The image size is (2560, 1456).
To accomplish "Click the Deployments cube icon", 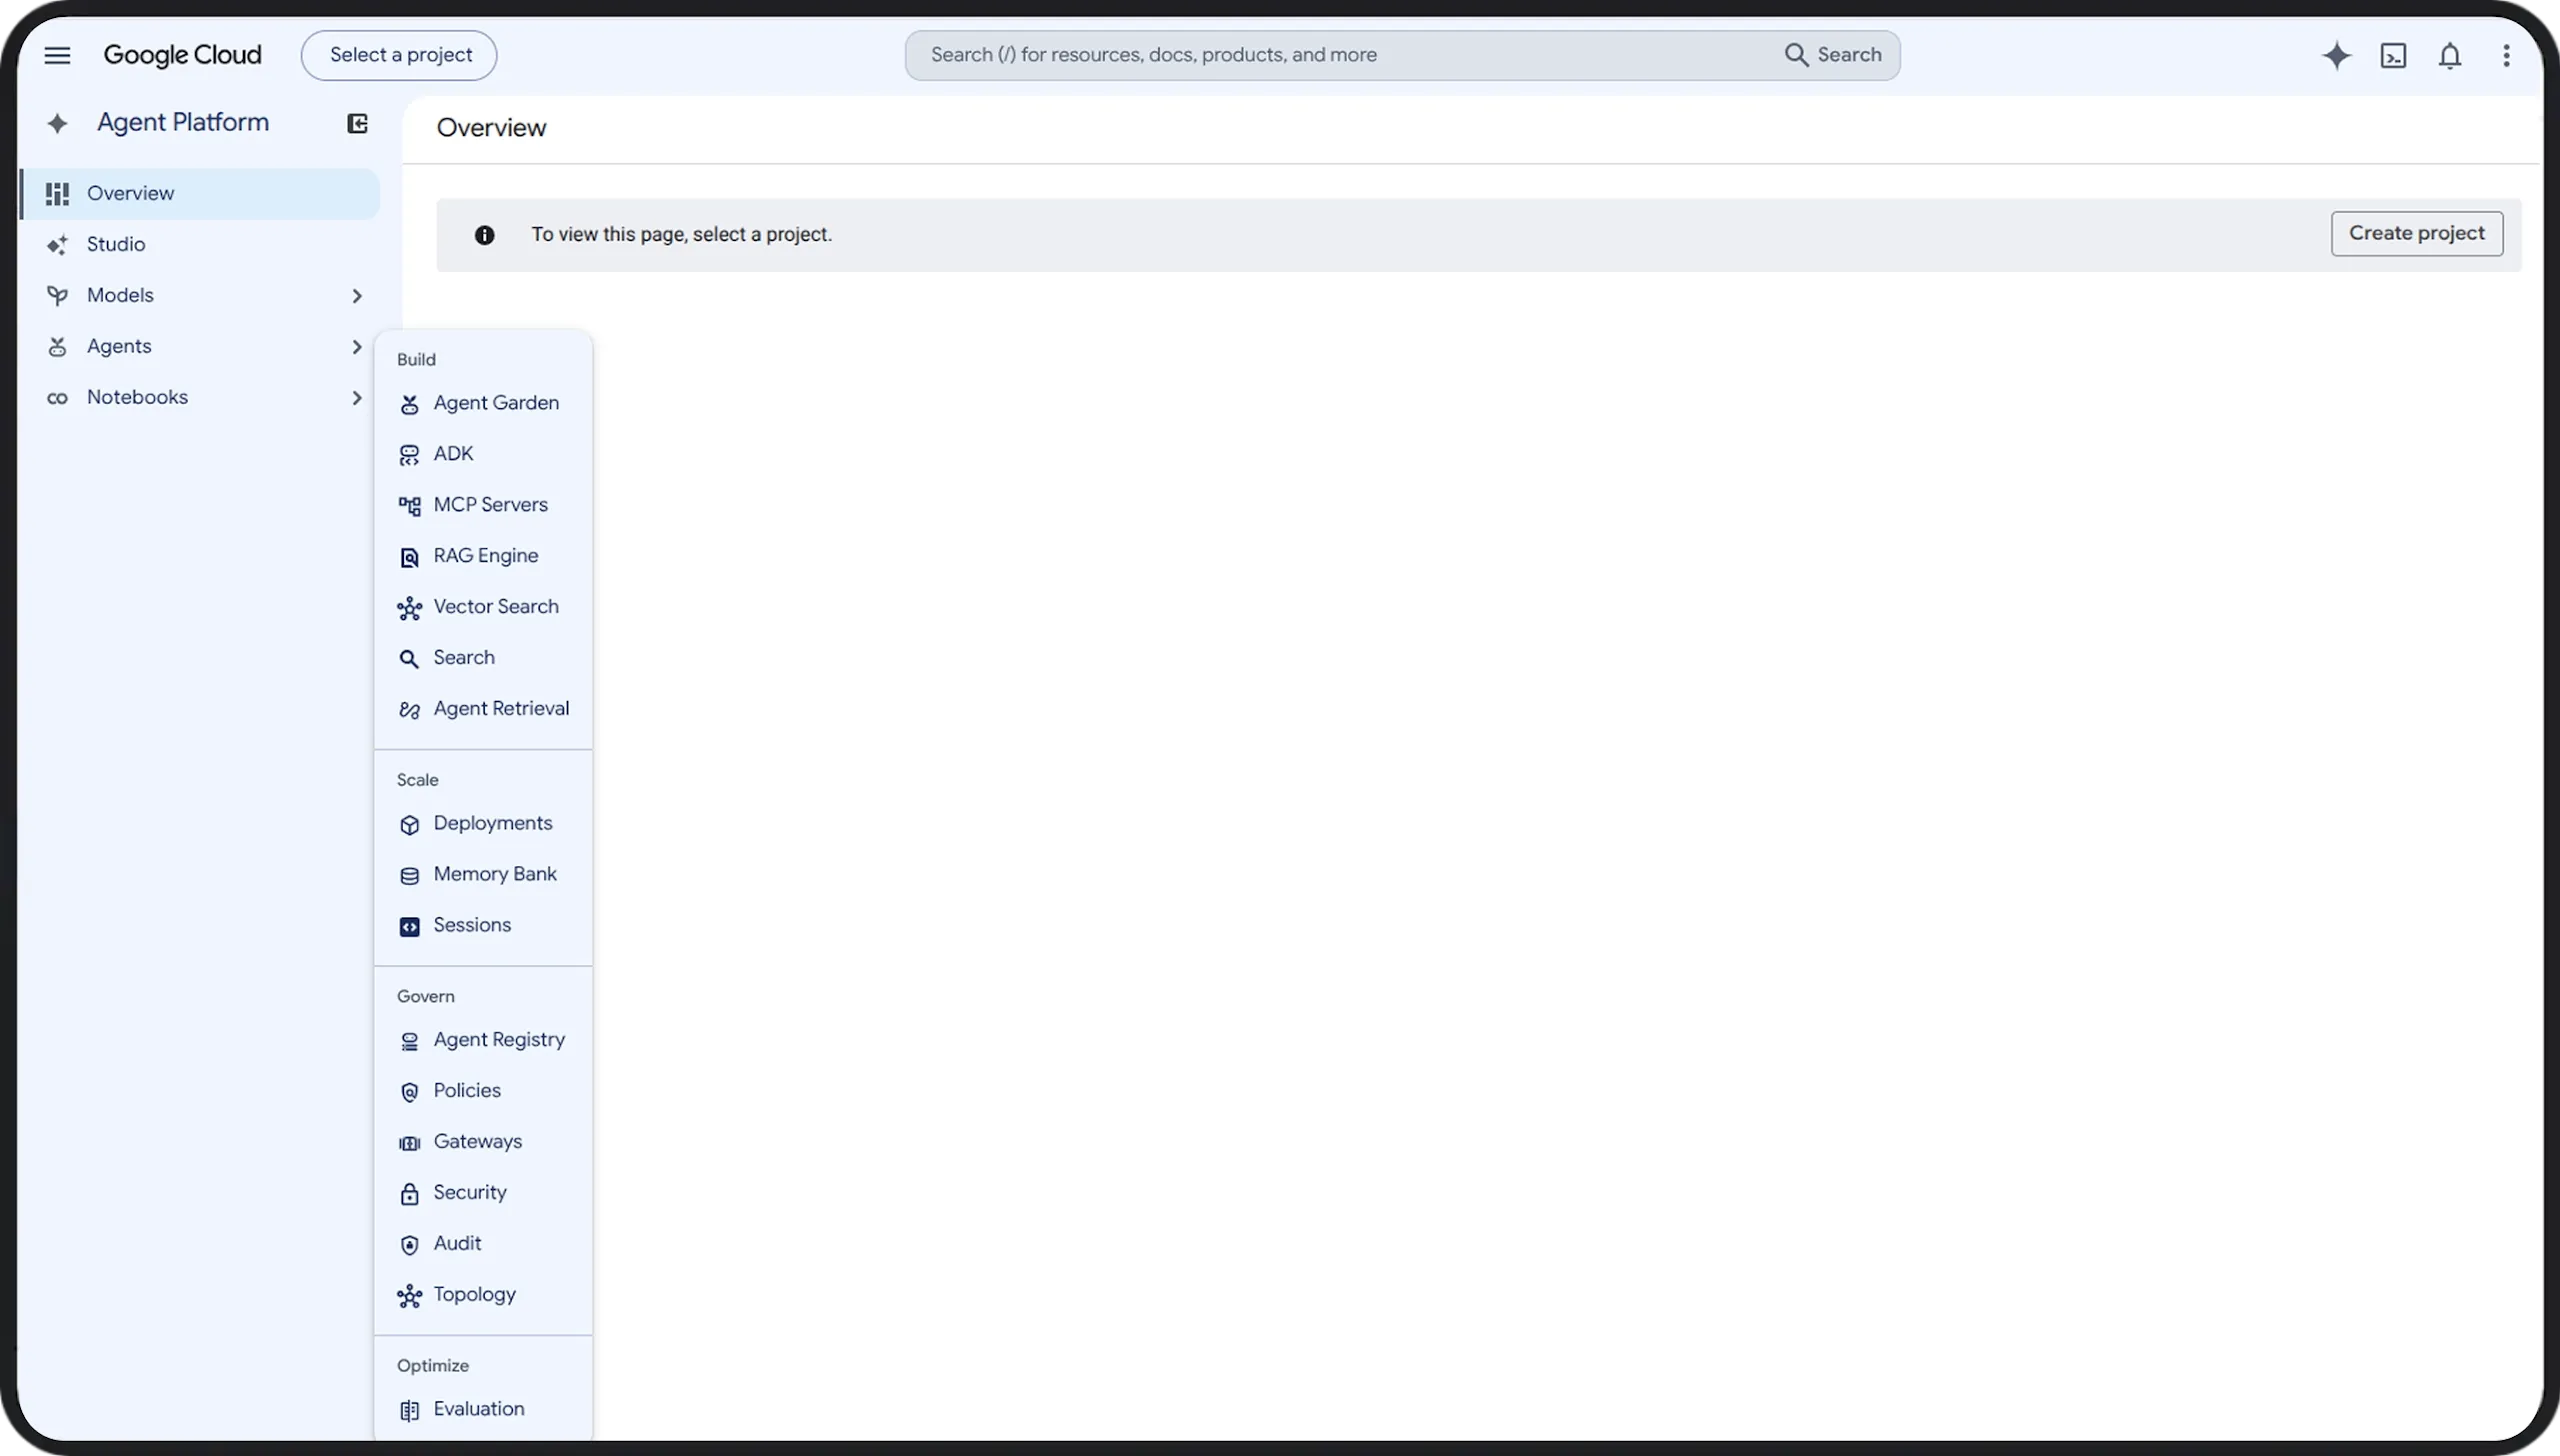I will [x=409, y=825].
